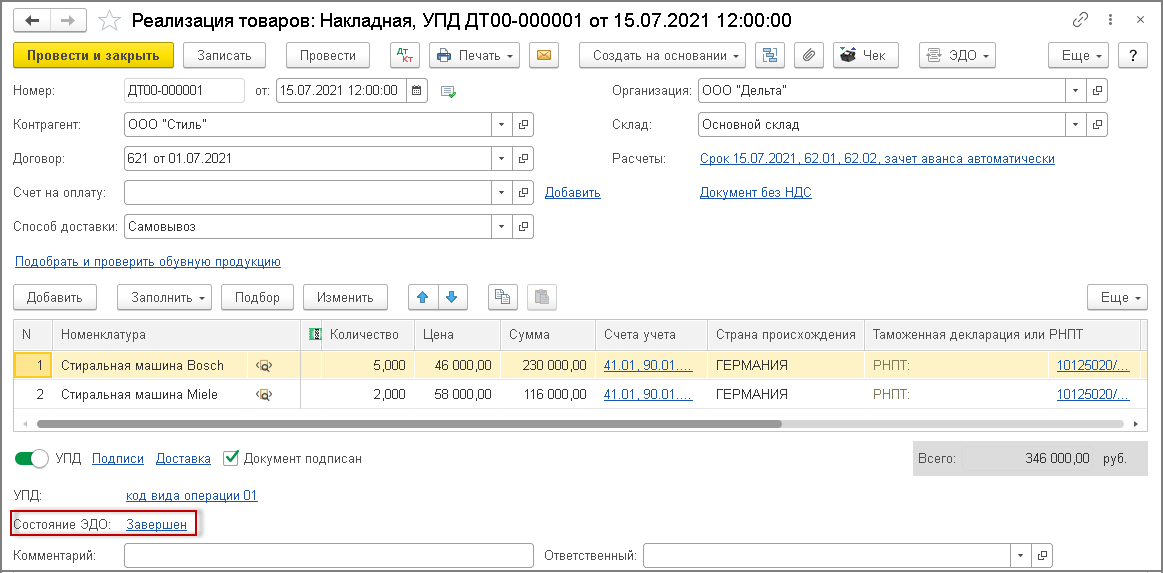The width and height of the screenshot is (1163, 573).
Task: Open the vertical three-dot menu in title bar
Action: tap(1110, 20)
